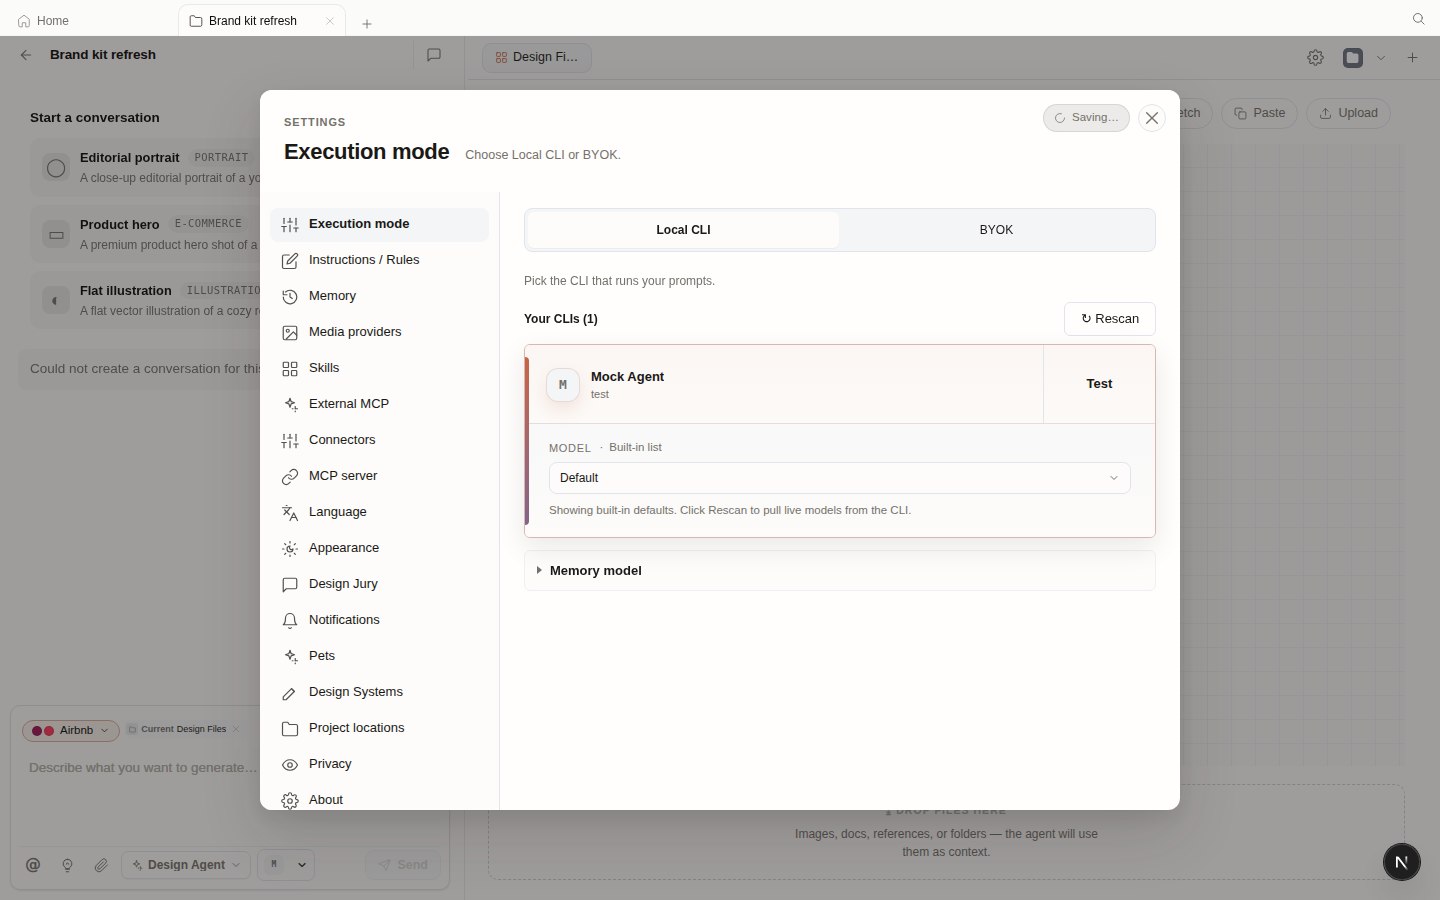This screenshot has height=900, width=1440.
Task: Open Appearance settings
Action: click(x=379, y=548)
